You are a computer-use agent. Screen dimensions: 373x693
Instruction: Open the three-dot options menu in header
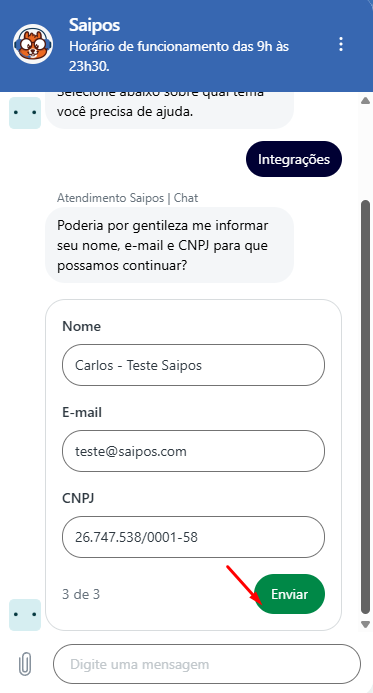[340, 44]
